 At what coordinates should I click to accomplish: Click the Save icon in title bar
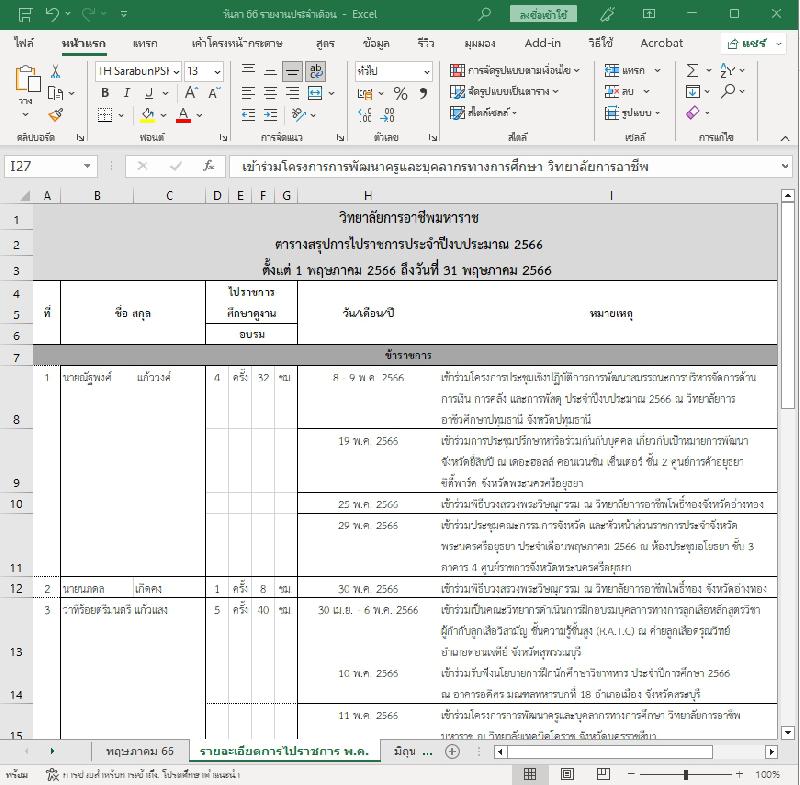25,14
